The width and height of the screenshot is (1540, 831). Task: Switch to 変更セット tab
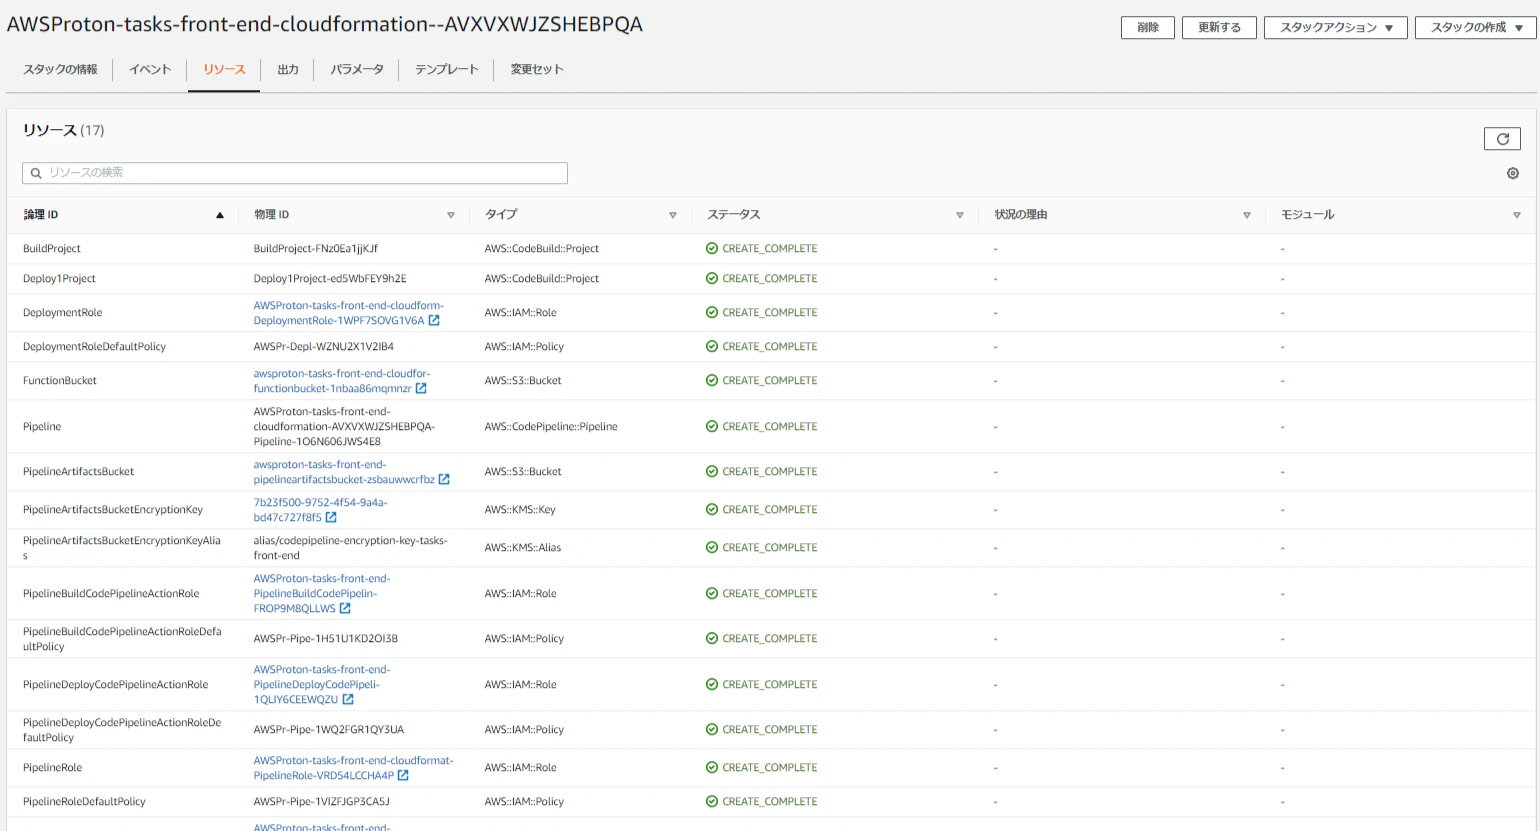click(537, 70)
